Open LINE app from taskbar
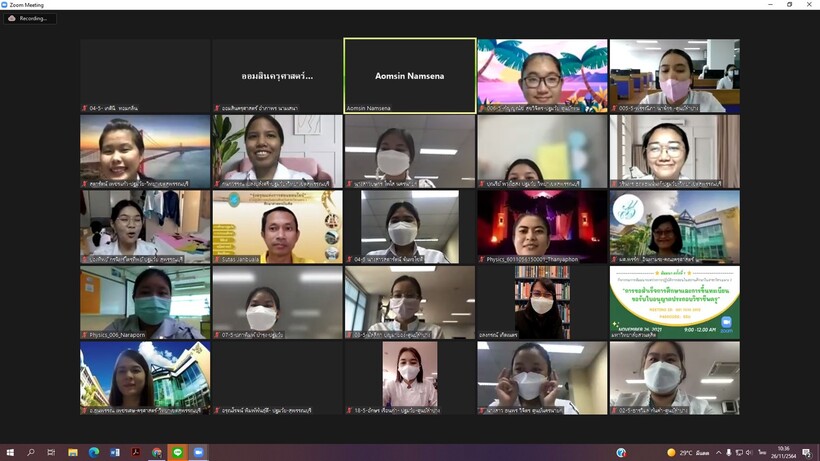This screenshot has height=461, width=820. click(x=178, y=452)
